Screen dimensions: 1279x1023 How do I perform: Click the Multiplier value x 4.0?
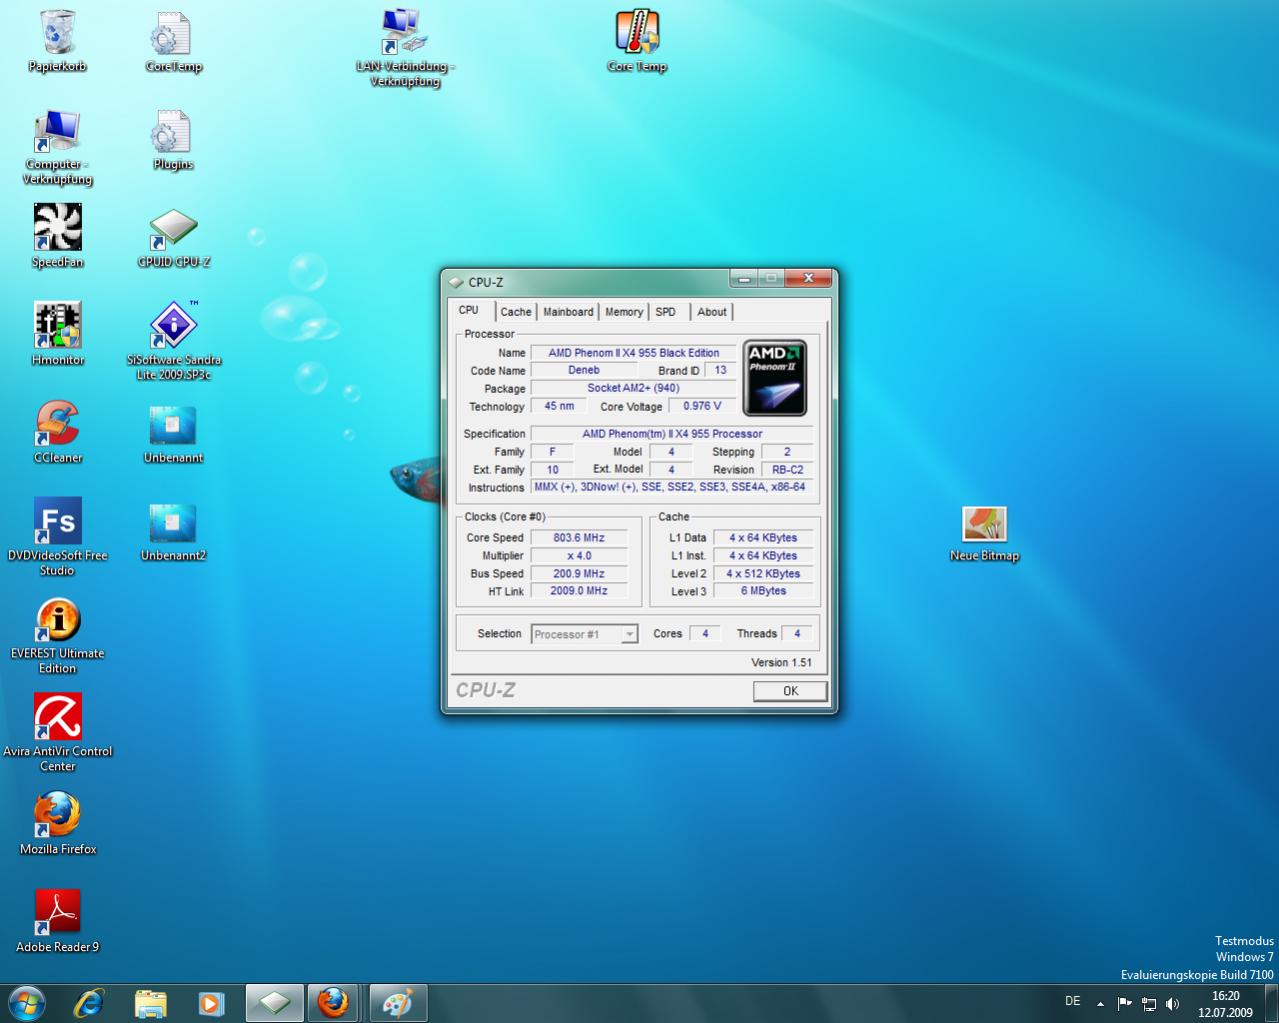579,555
